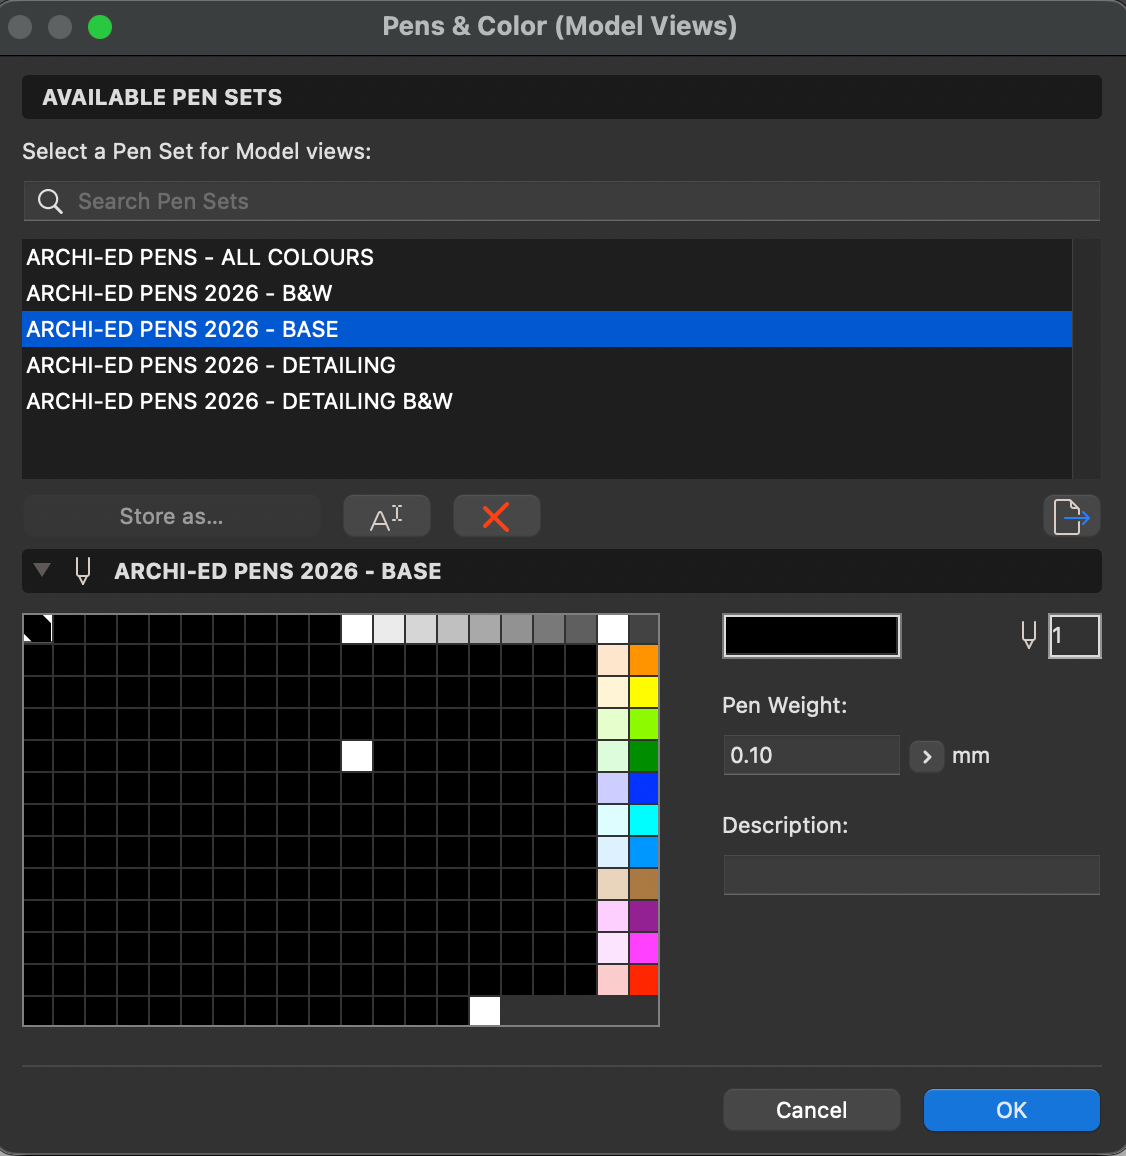The width and height of the screenshot is (1126, 1156).
Task: Click the pen icon in section header
Action: pyautogui.click(x=83, y=571)
